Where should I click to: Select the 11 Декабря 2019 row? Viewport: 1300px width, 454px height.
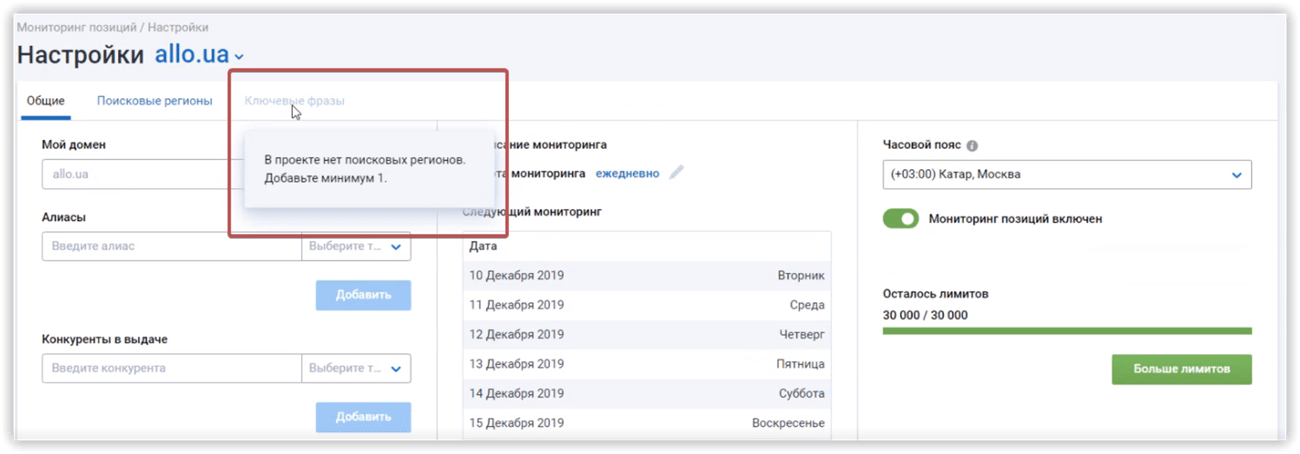pyautogui.click(x=647, y=305)
